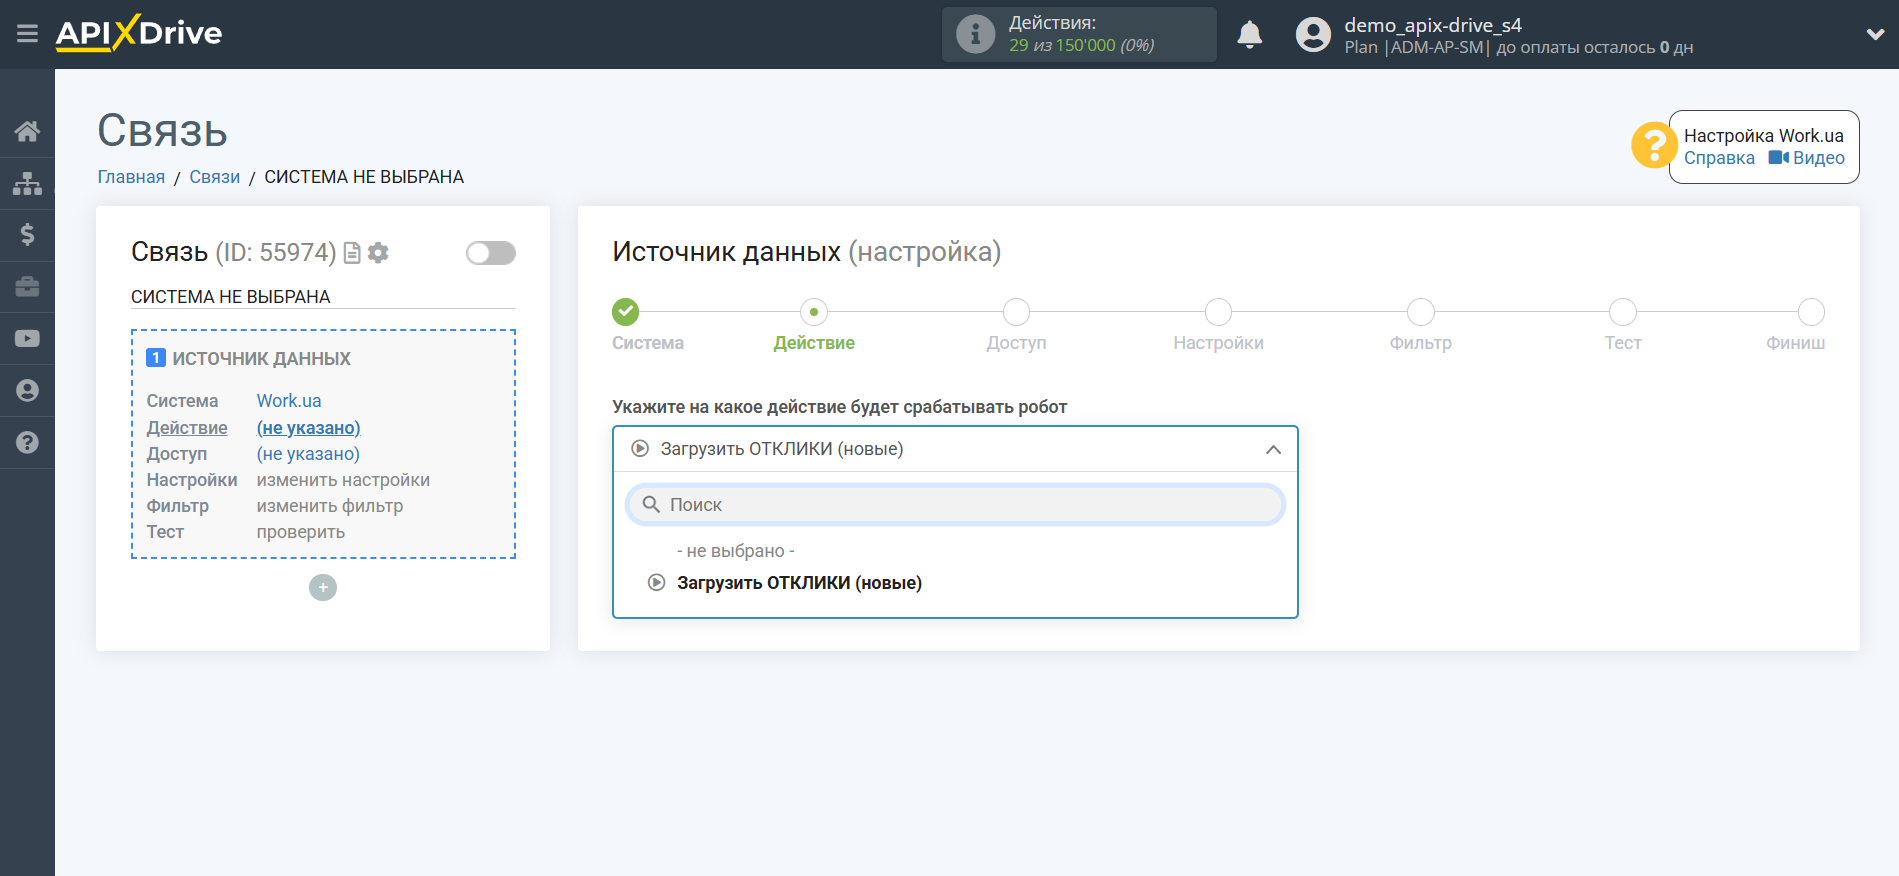Click the 'Поиск' search field

(955, 505)
